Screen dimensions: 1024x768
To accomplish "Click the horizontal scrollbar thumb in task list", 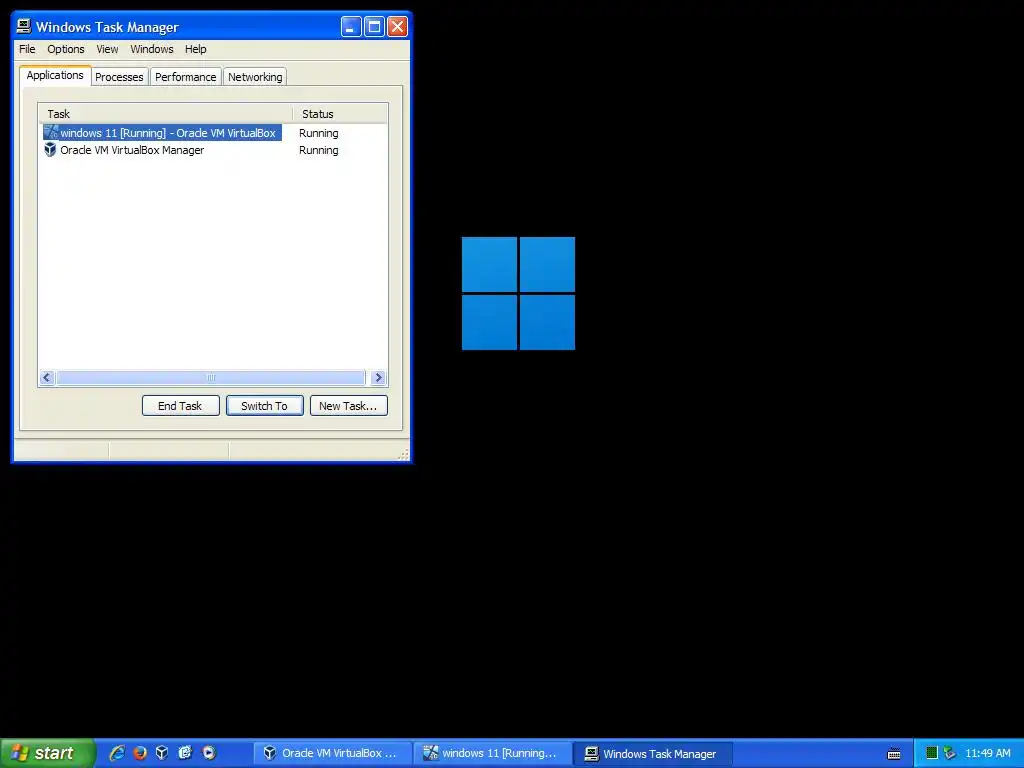I will pyautogui.click(x=211, y=377).
